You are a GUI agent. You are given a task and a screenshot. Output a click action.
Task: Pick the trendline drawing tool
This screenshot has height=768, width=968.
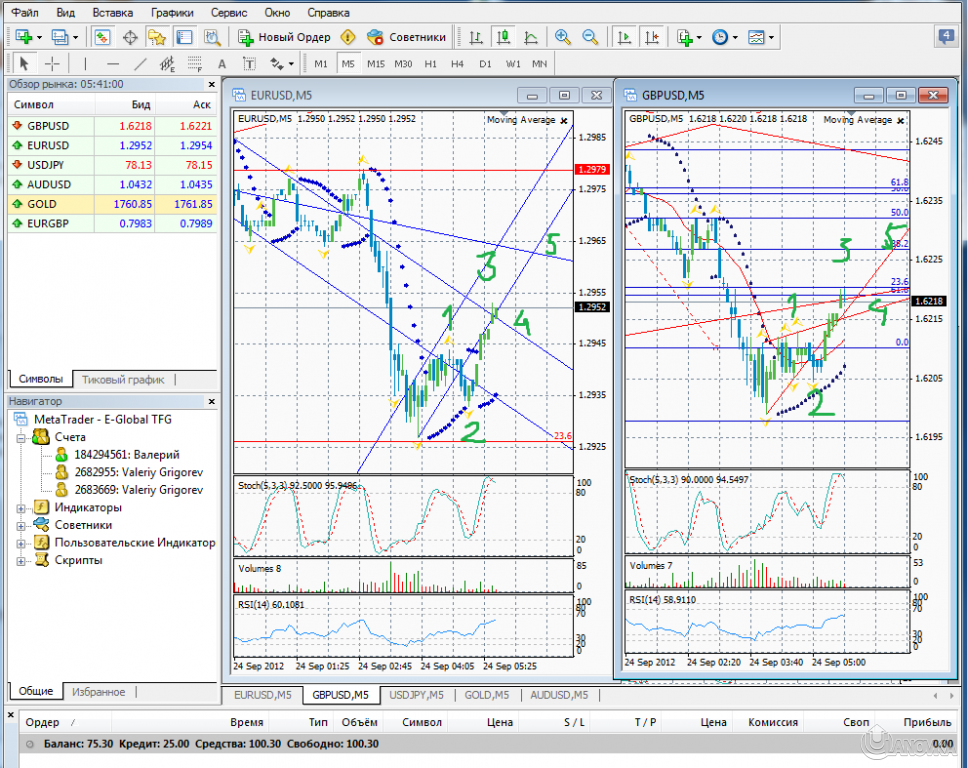click(141, 64)
